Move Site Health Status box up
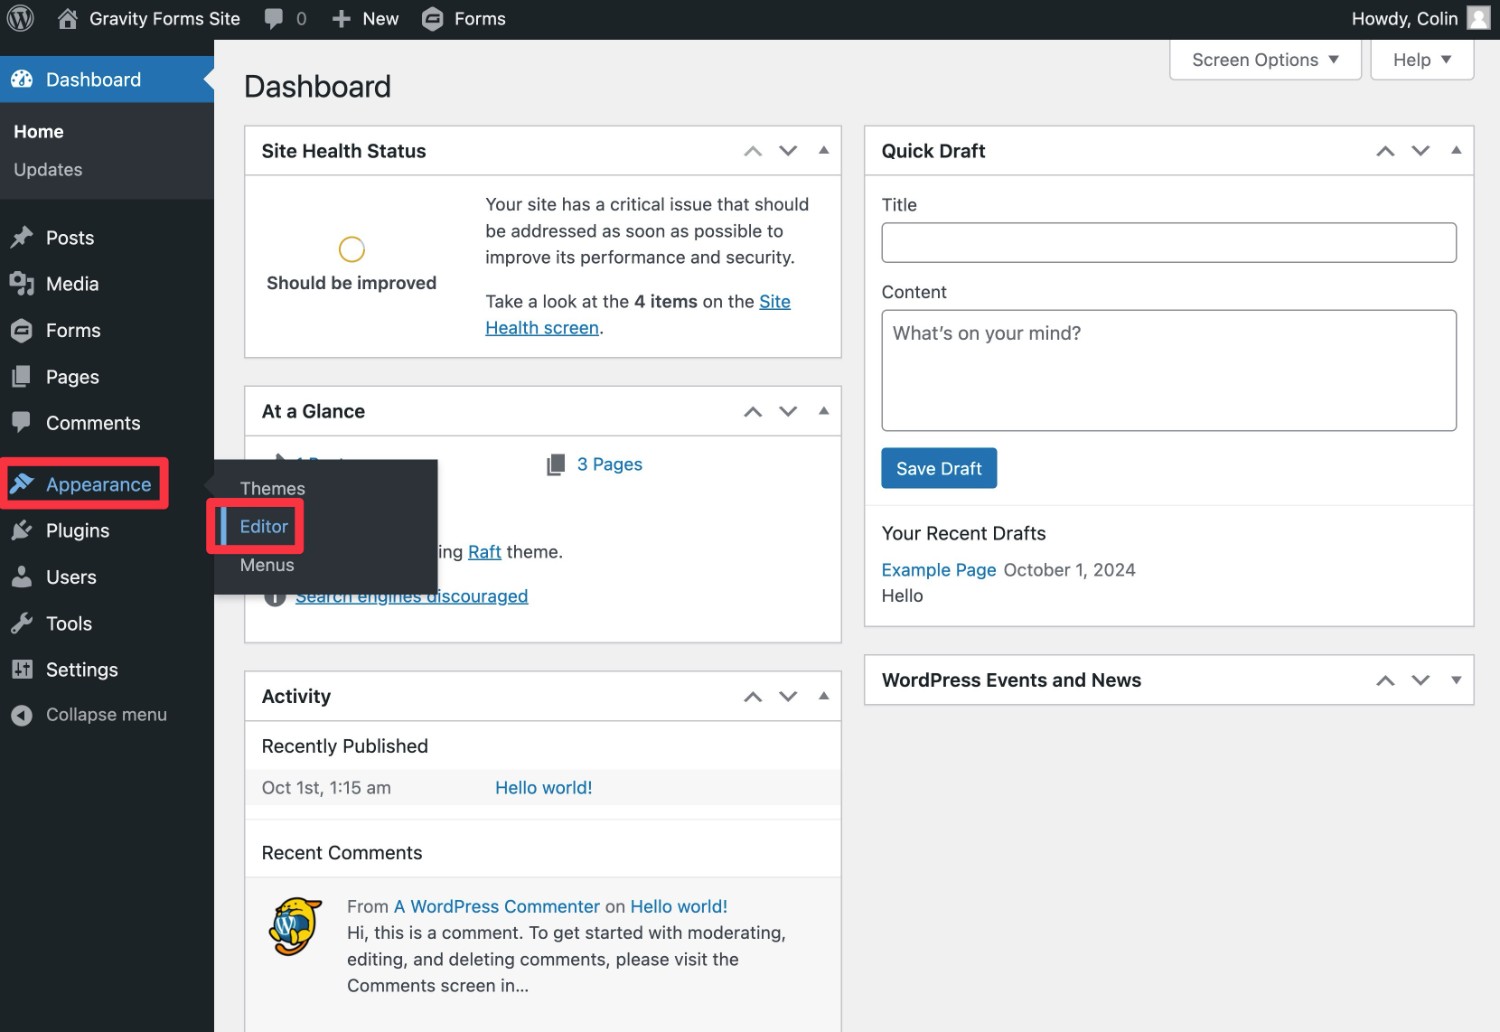The width and height of the screenshot is (1500, 1032). (753, 151)
